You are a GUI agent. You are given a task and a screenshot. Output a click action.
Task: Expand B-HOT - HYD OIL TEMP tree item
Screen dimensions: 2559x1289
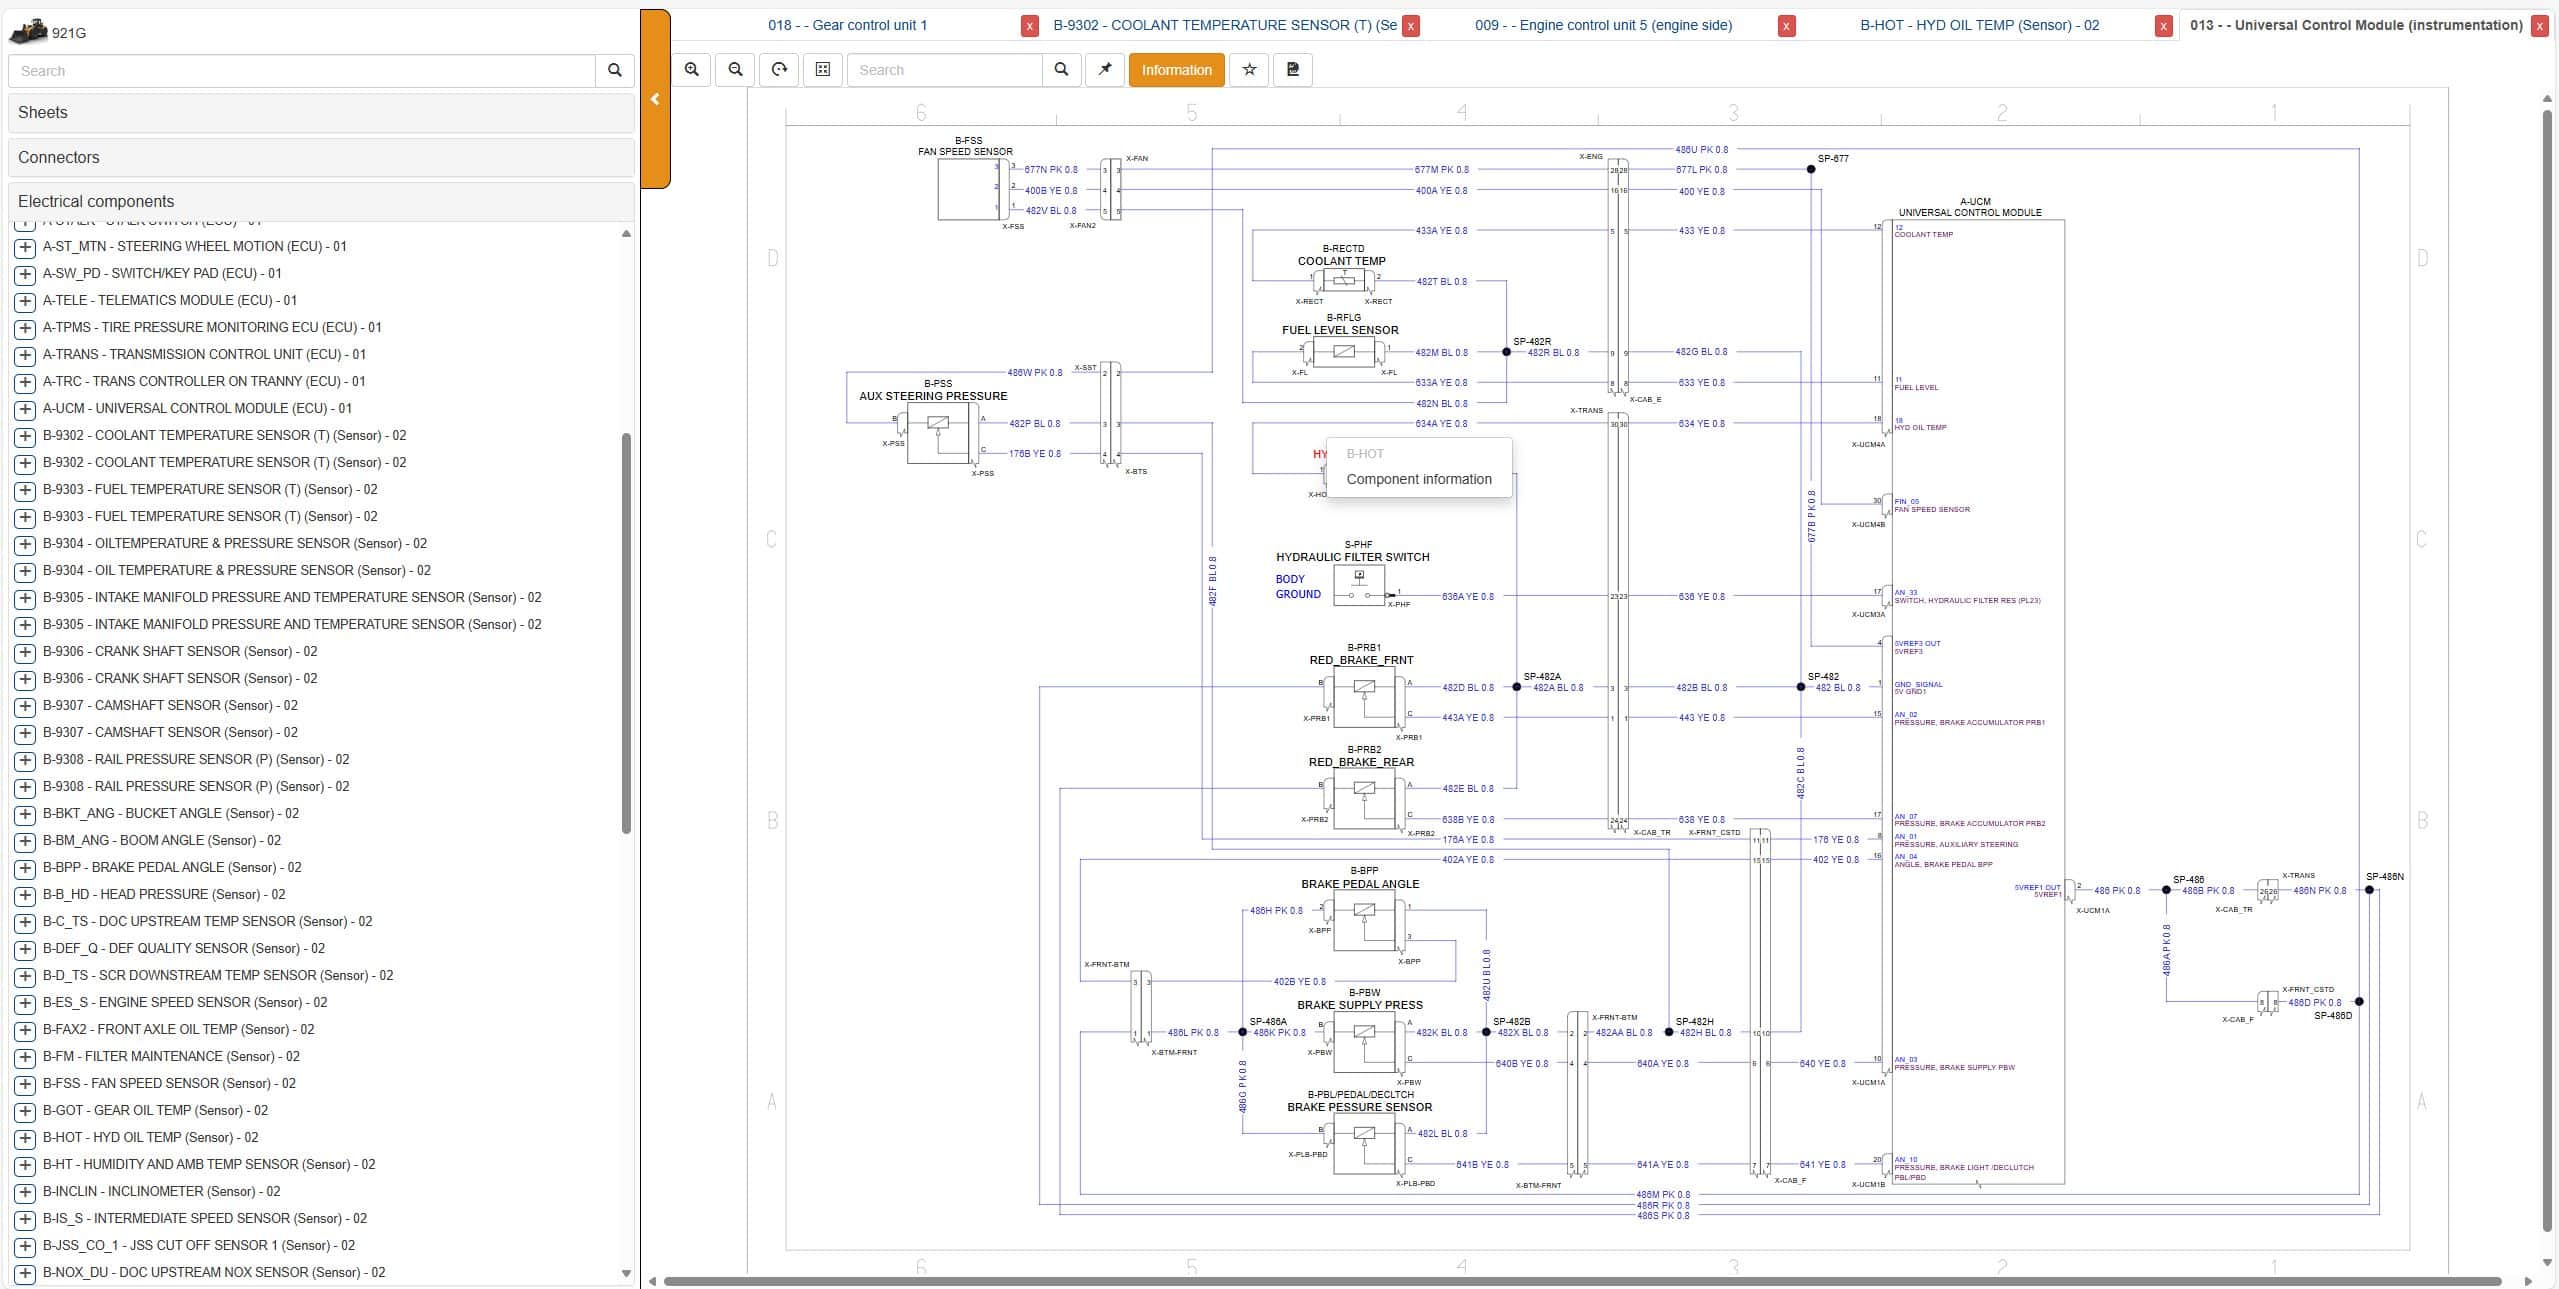tap(25, 1138)
